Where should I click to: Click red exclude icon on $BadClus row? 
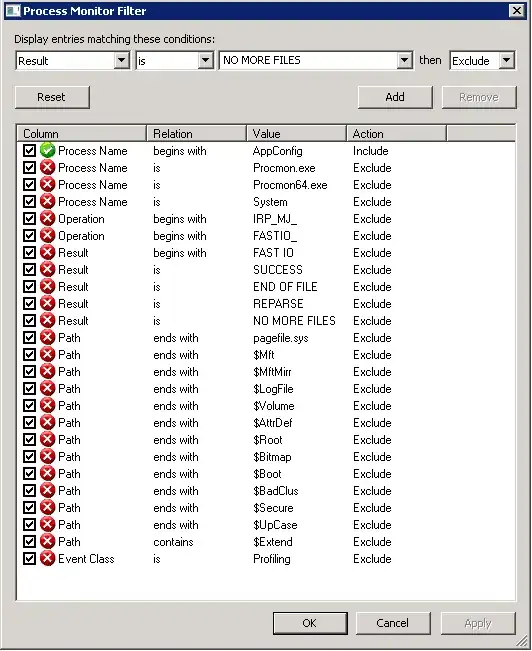coord(48,491)
